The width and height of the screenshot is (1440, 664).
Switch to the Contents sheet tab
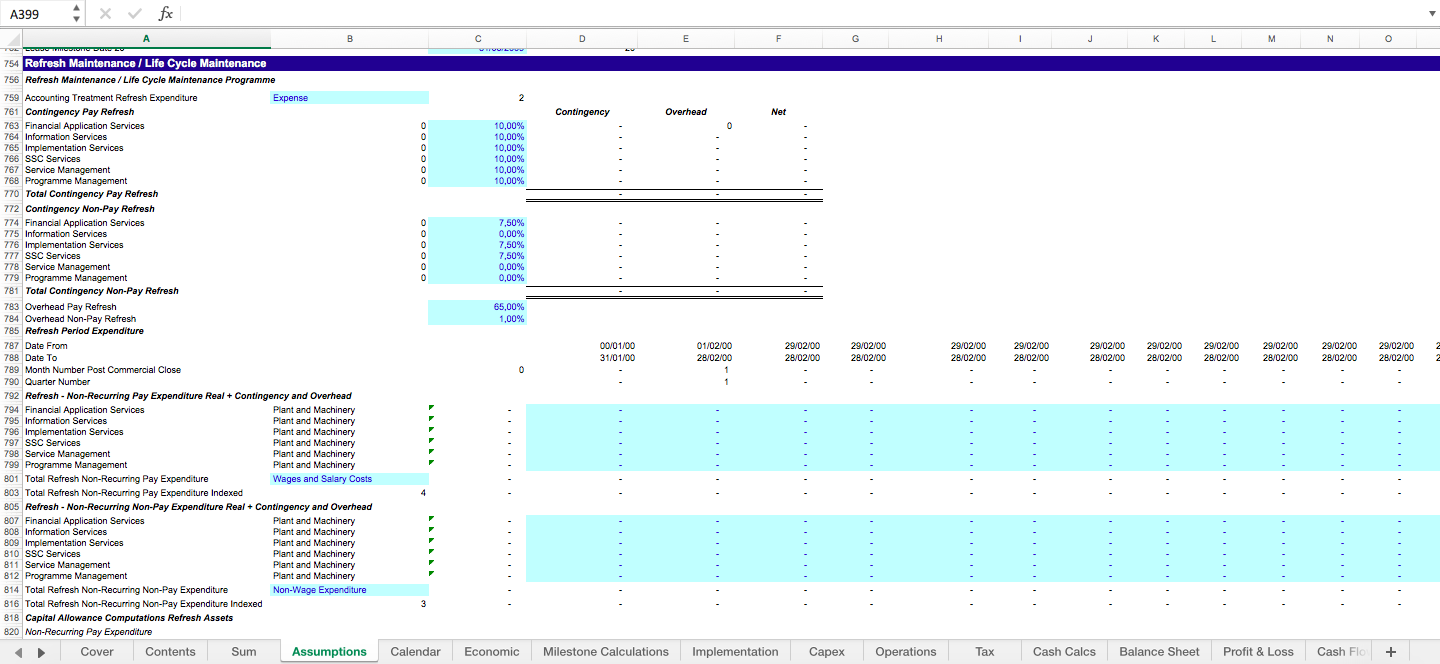point(170,652)
